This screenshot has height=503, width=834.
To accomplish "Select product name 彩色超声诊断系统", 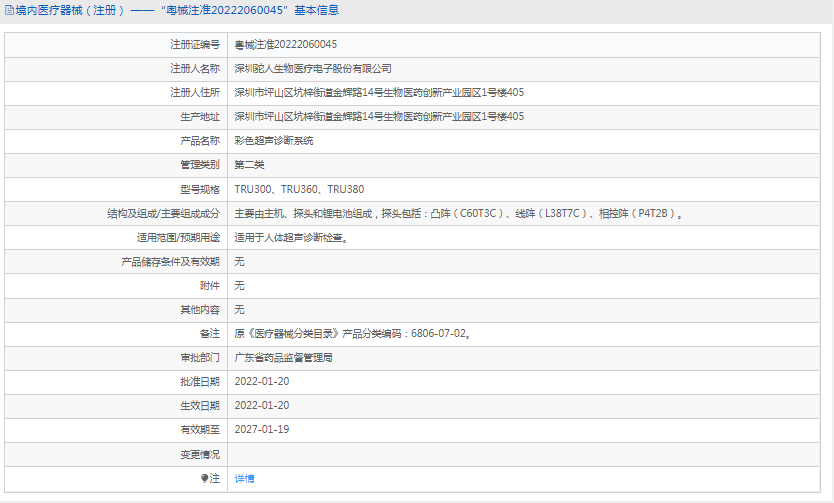I will [274, 141].
